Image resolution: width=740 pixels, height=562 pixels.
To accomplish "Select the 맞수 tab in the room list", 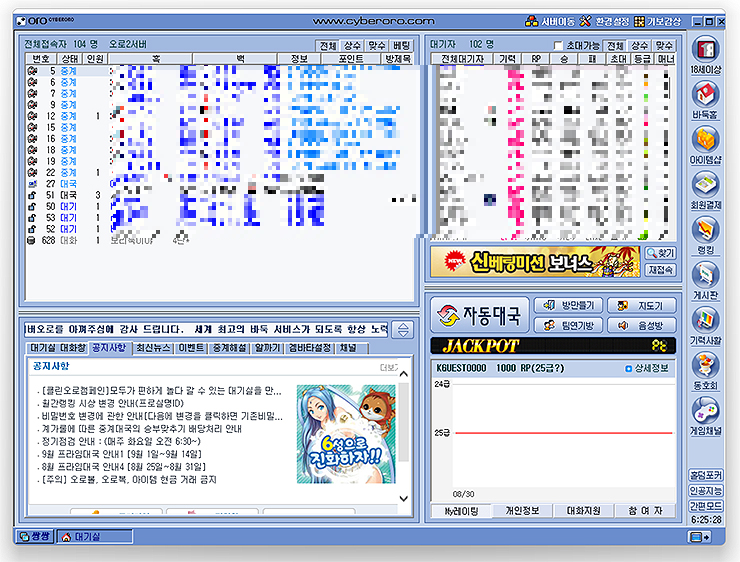I will pos(377,46).
